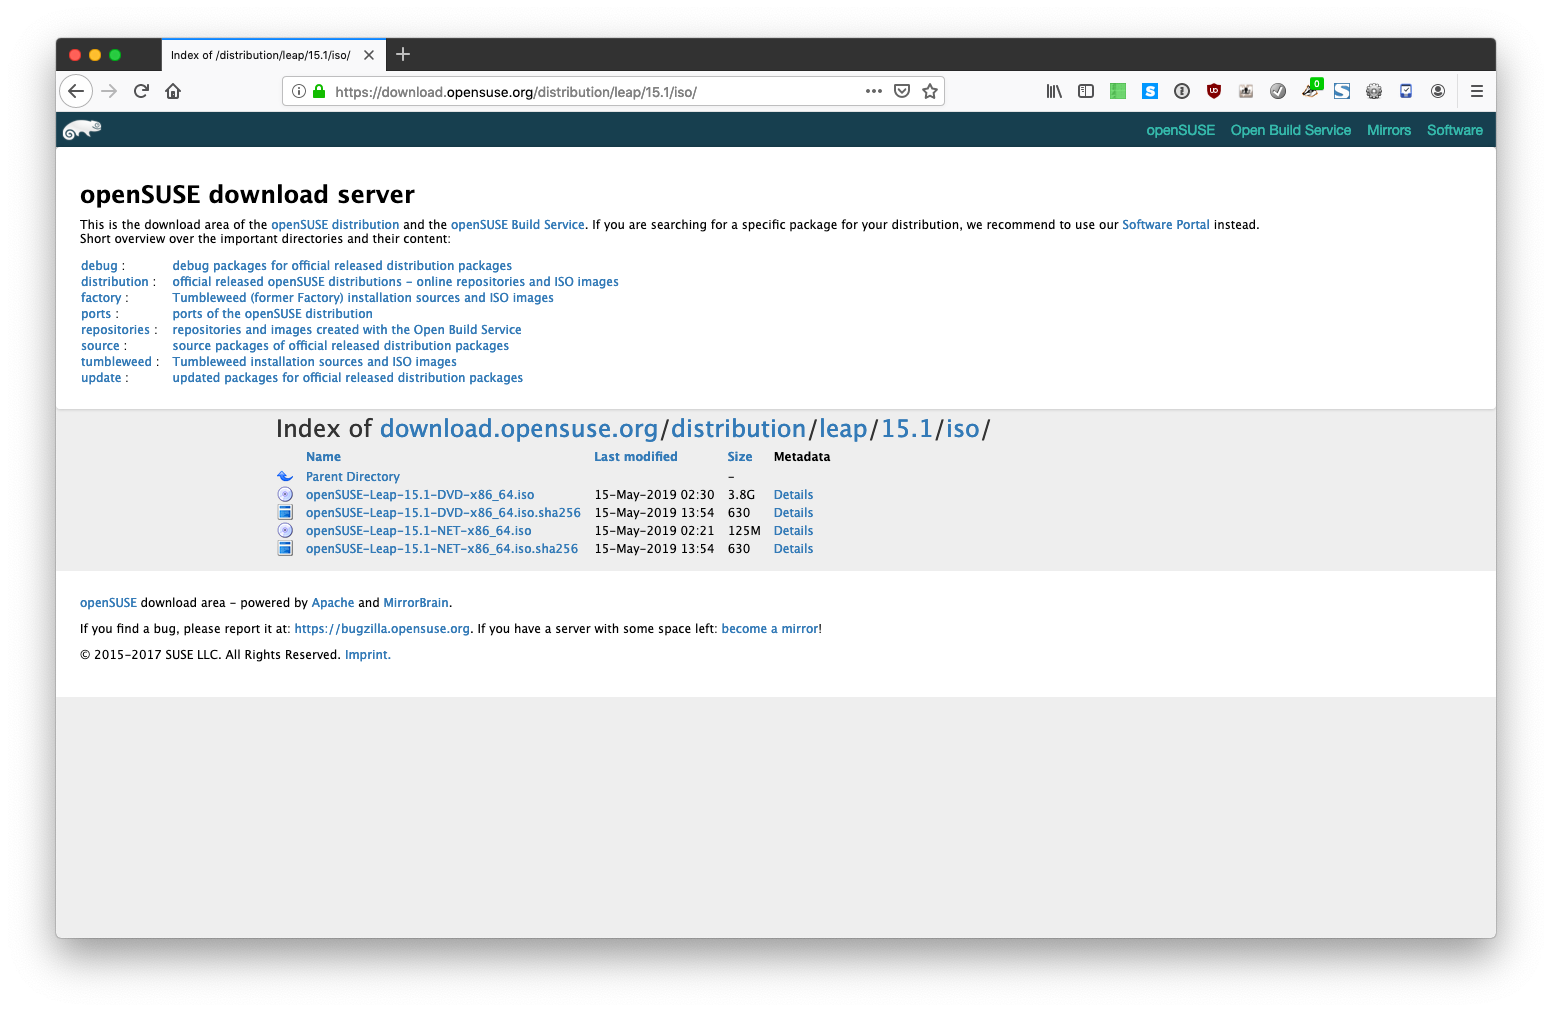
Task: Go to Parent Directory
Action: point(352,477)
